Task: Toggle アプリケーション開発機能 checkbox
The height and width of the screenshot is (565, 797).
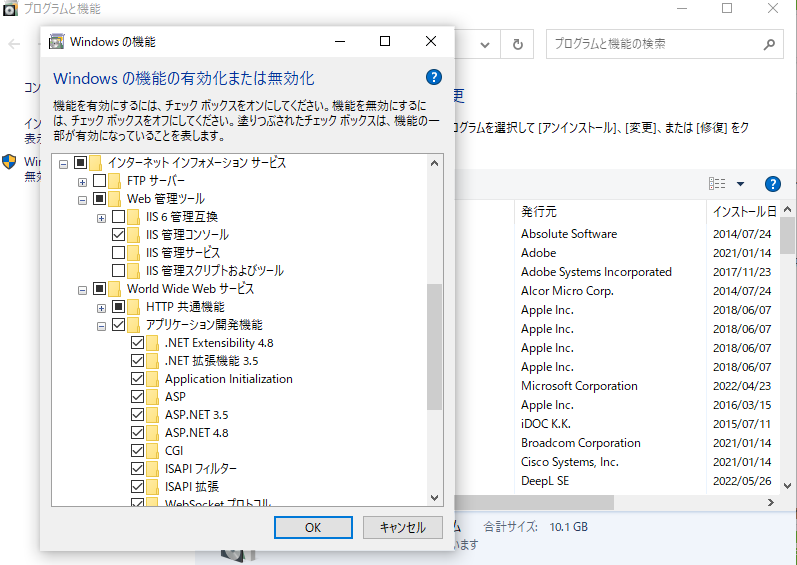Action: [118, 324]
